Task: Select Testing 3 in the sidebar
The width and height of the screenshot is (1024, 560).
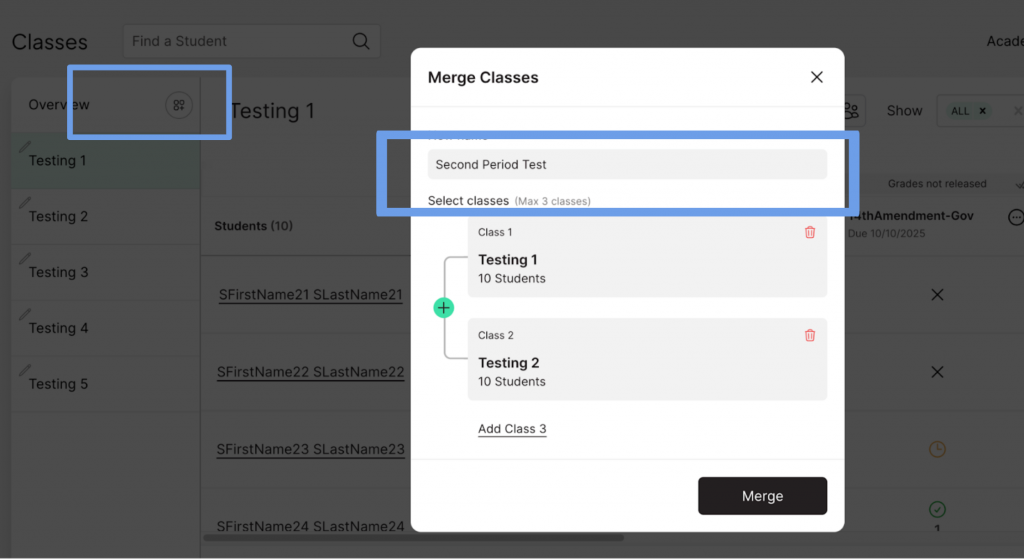Action: 105,272
